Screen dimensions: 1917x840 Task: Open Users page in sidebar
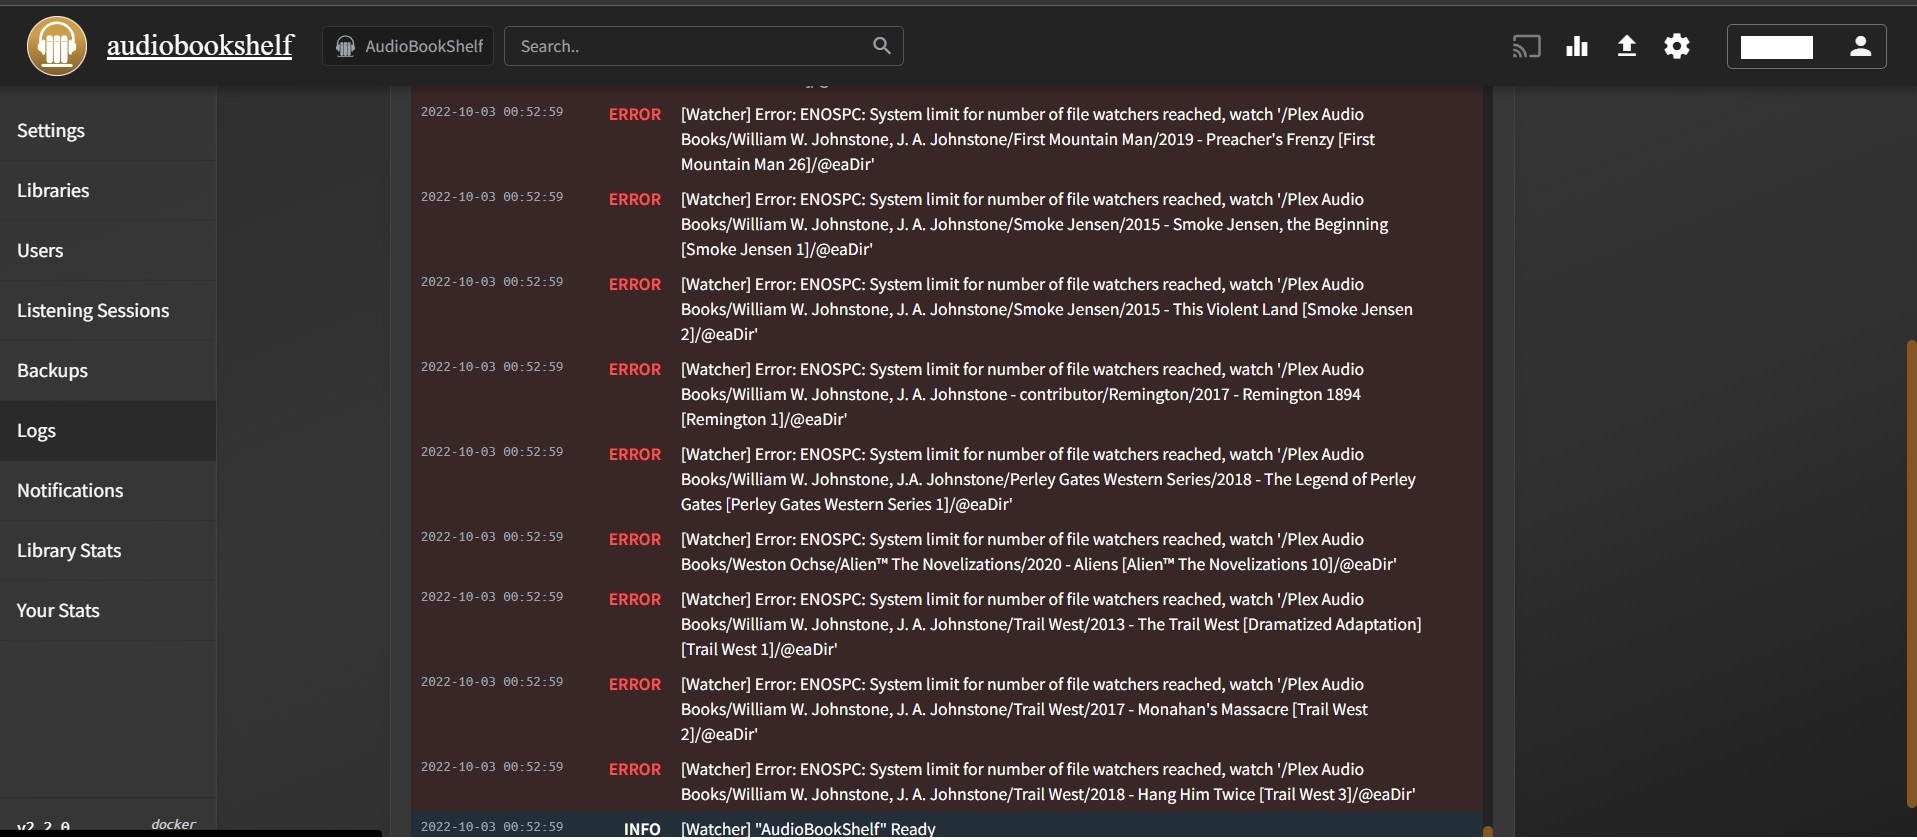[108, 251]
